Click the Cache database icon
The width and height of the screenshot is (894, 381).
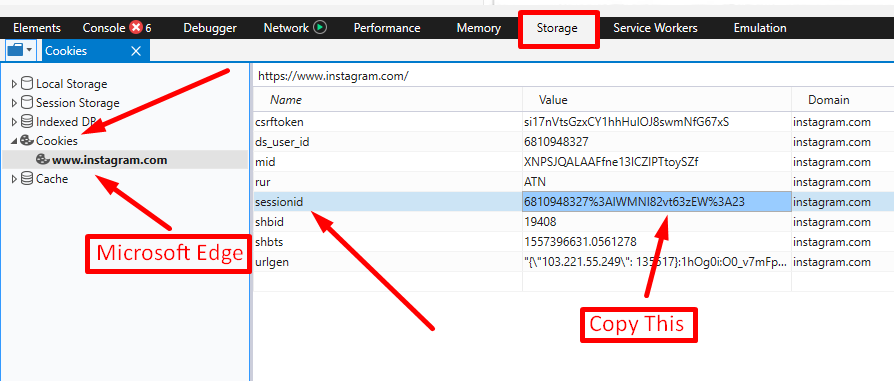click(x=27, y=179)
